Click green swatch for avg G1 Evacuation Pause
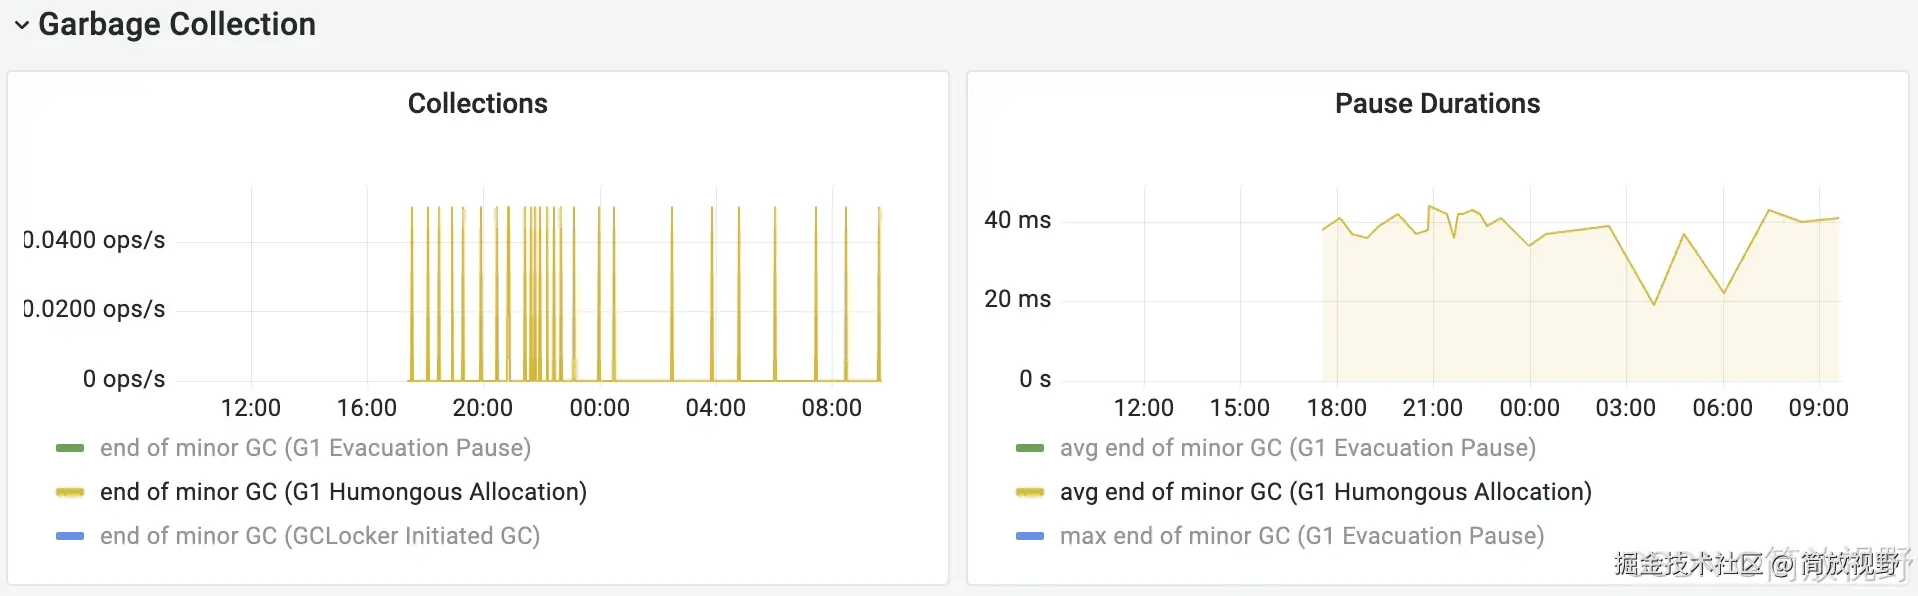 pyautogui.click(x=1030, y=448)
